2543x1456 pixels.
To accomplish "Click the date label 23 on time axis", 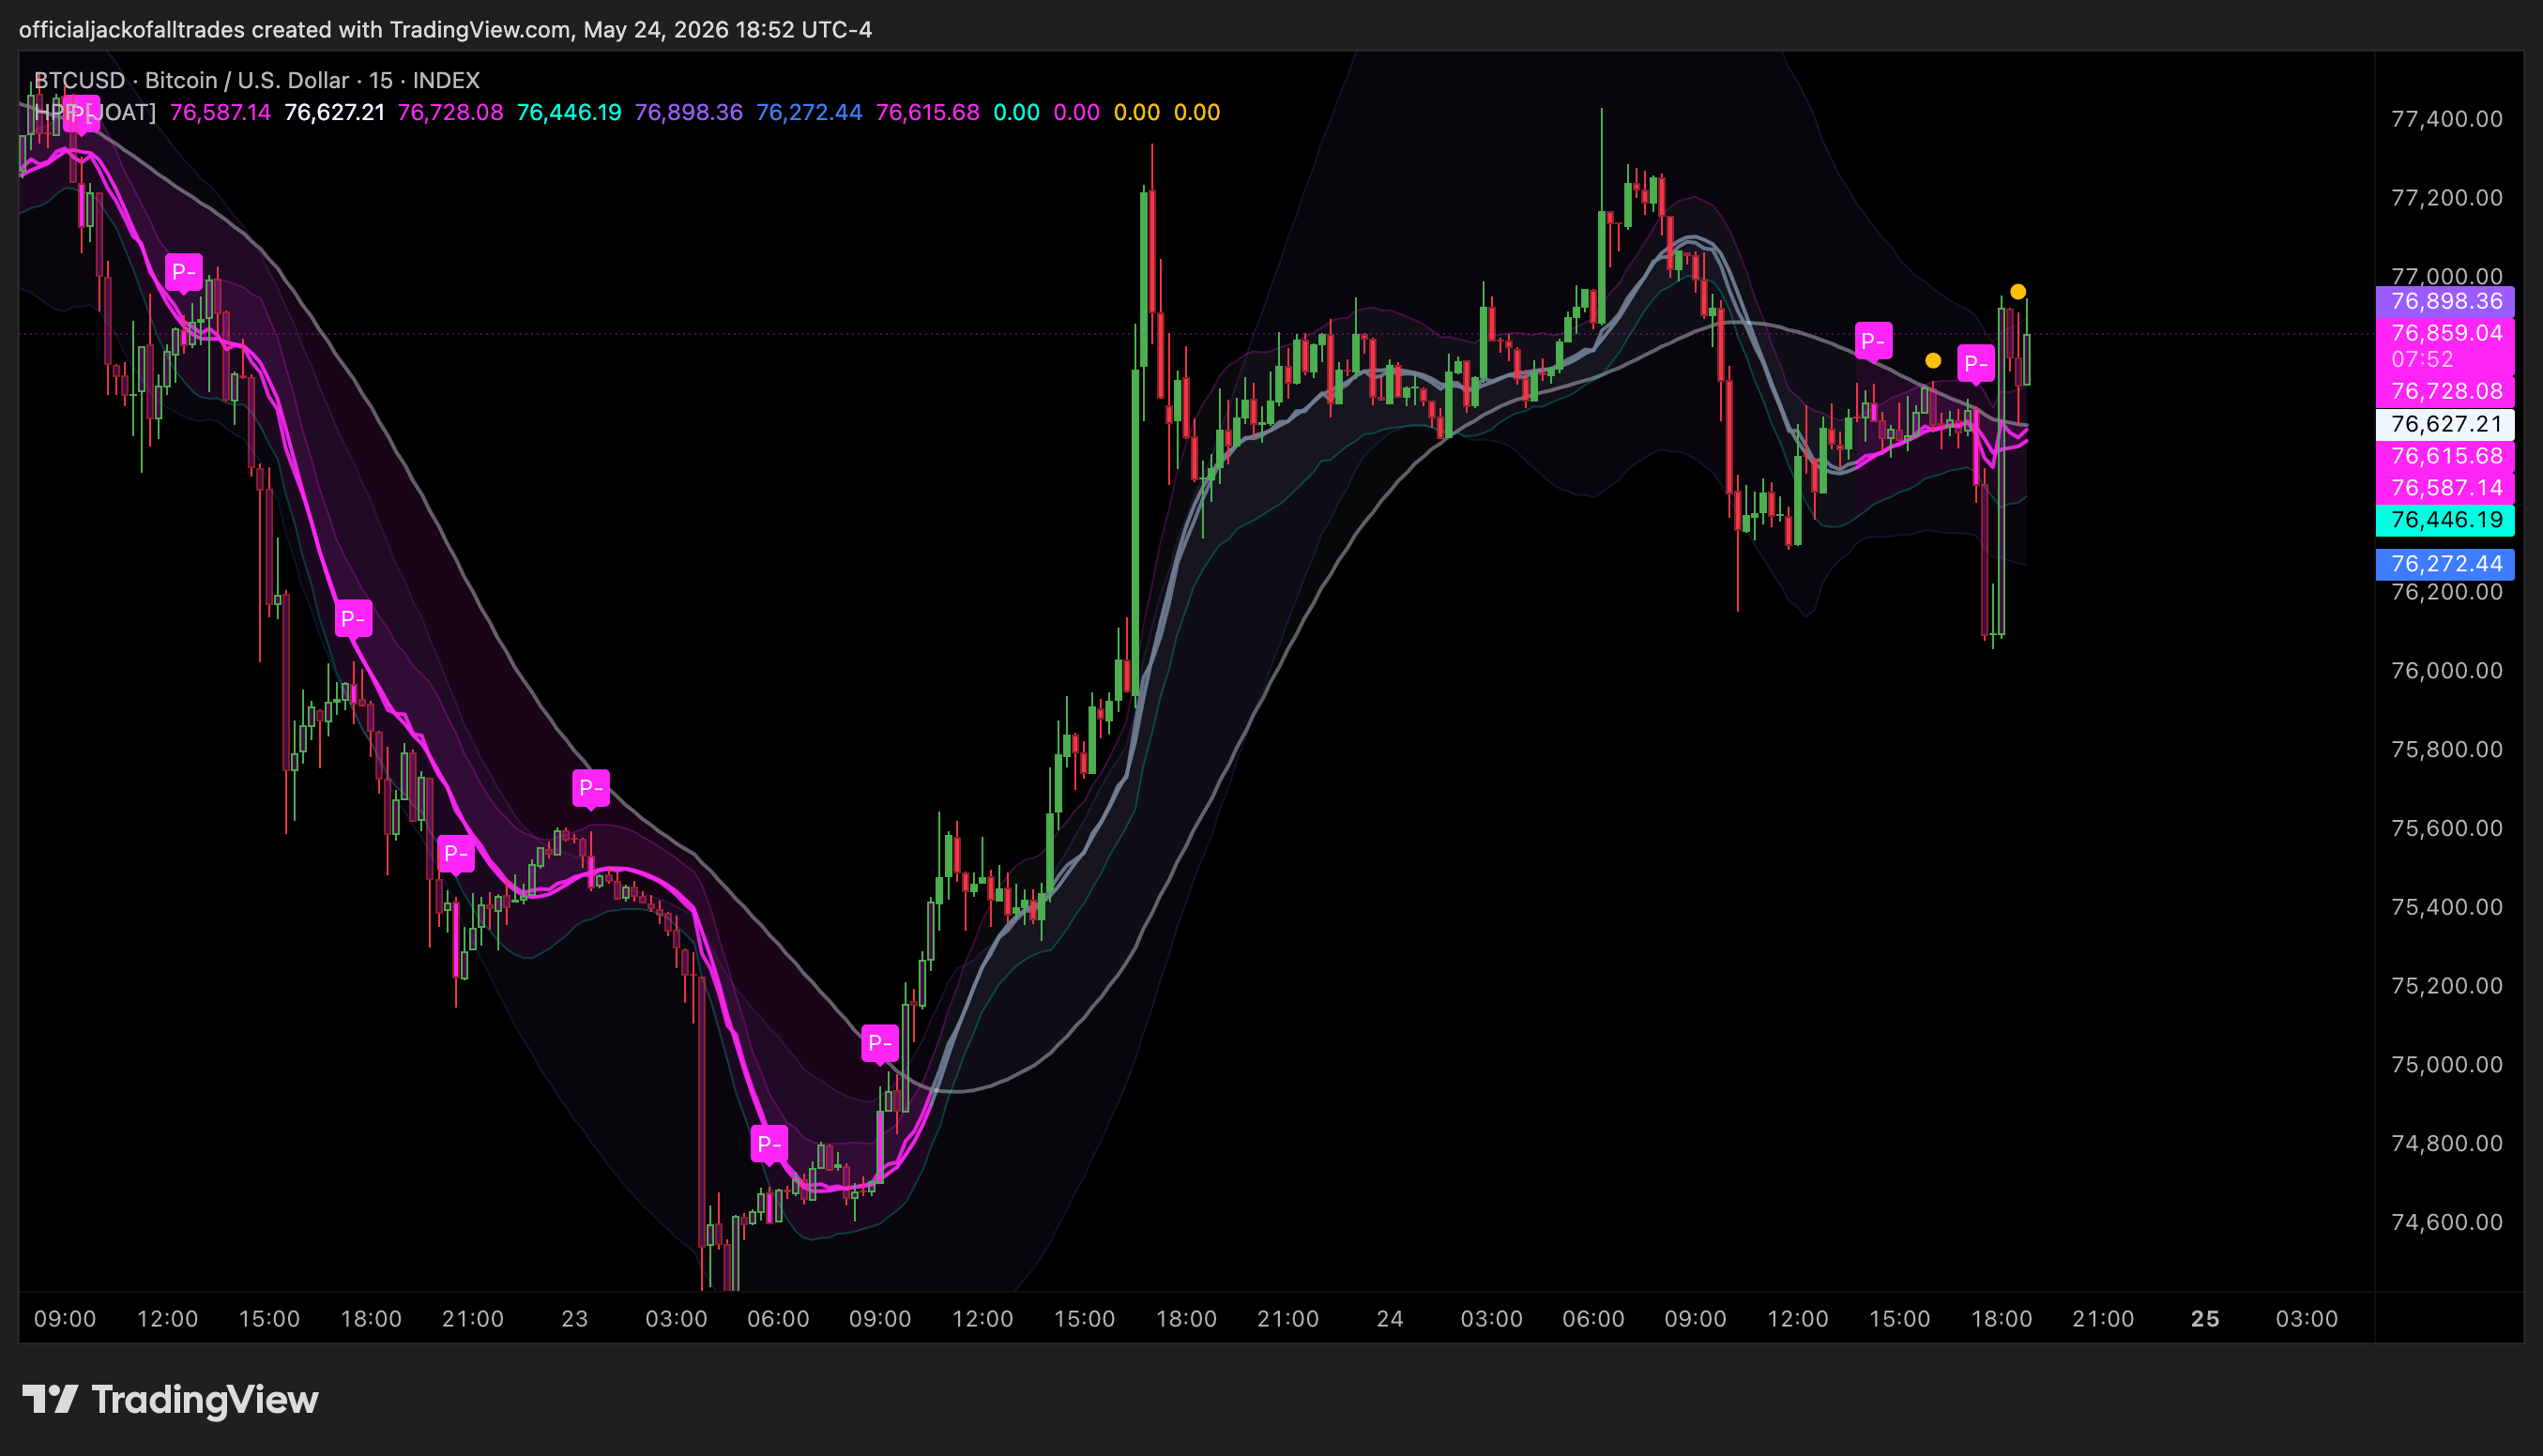I will tap(575, 1319).
